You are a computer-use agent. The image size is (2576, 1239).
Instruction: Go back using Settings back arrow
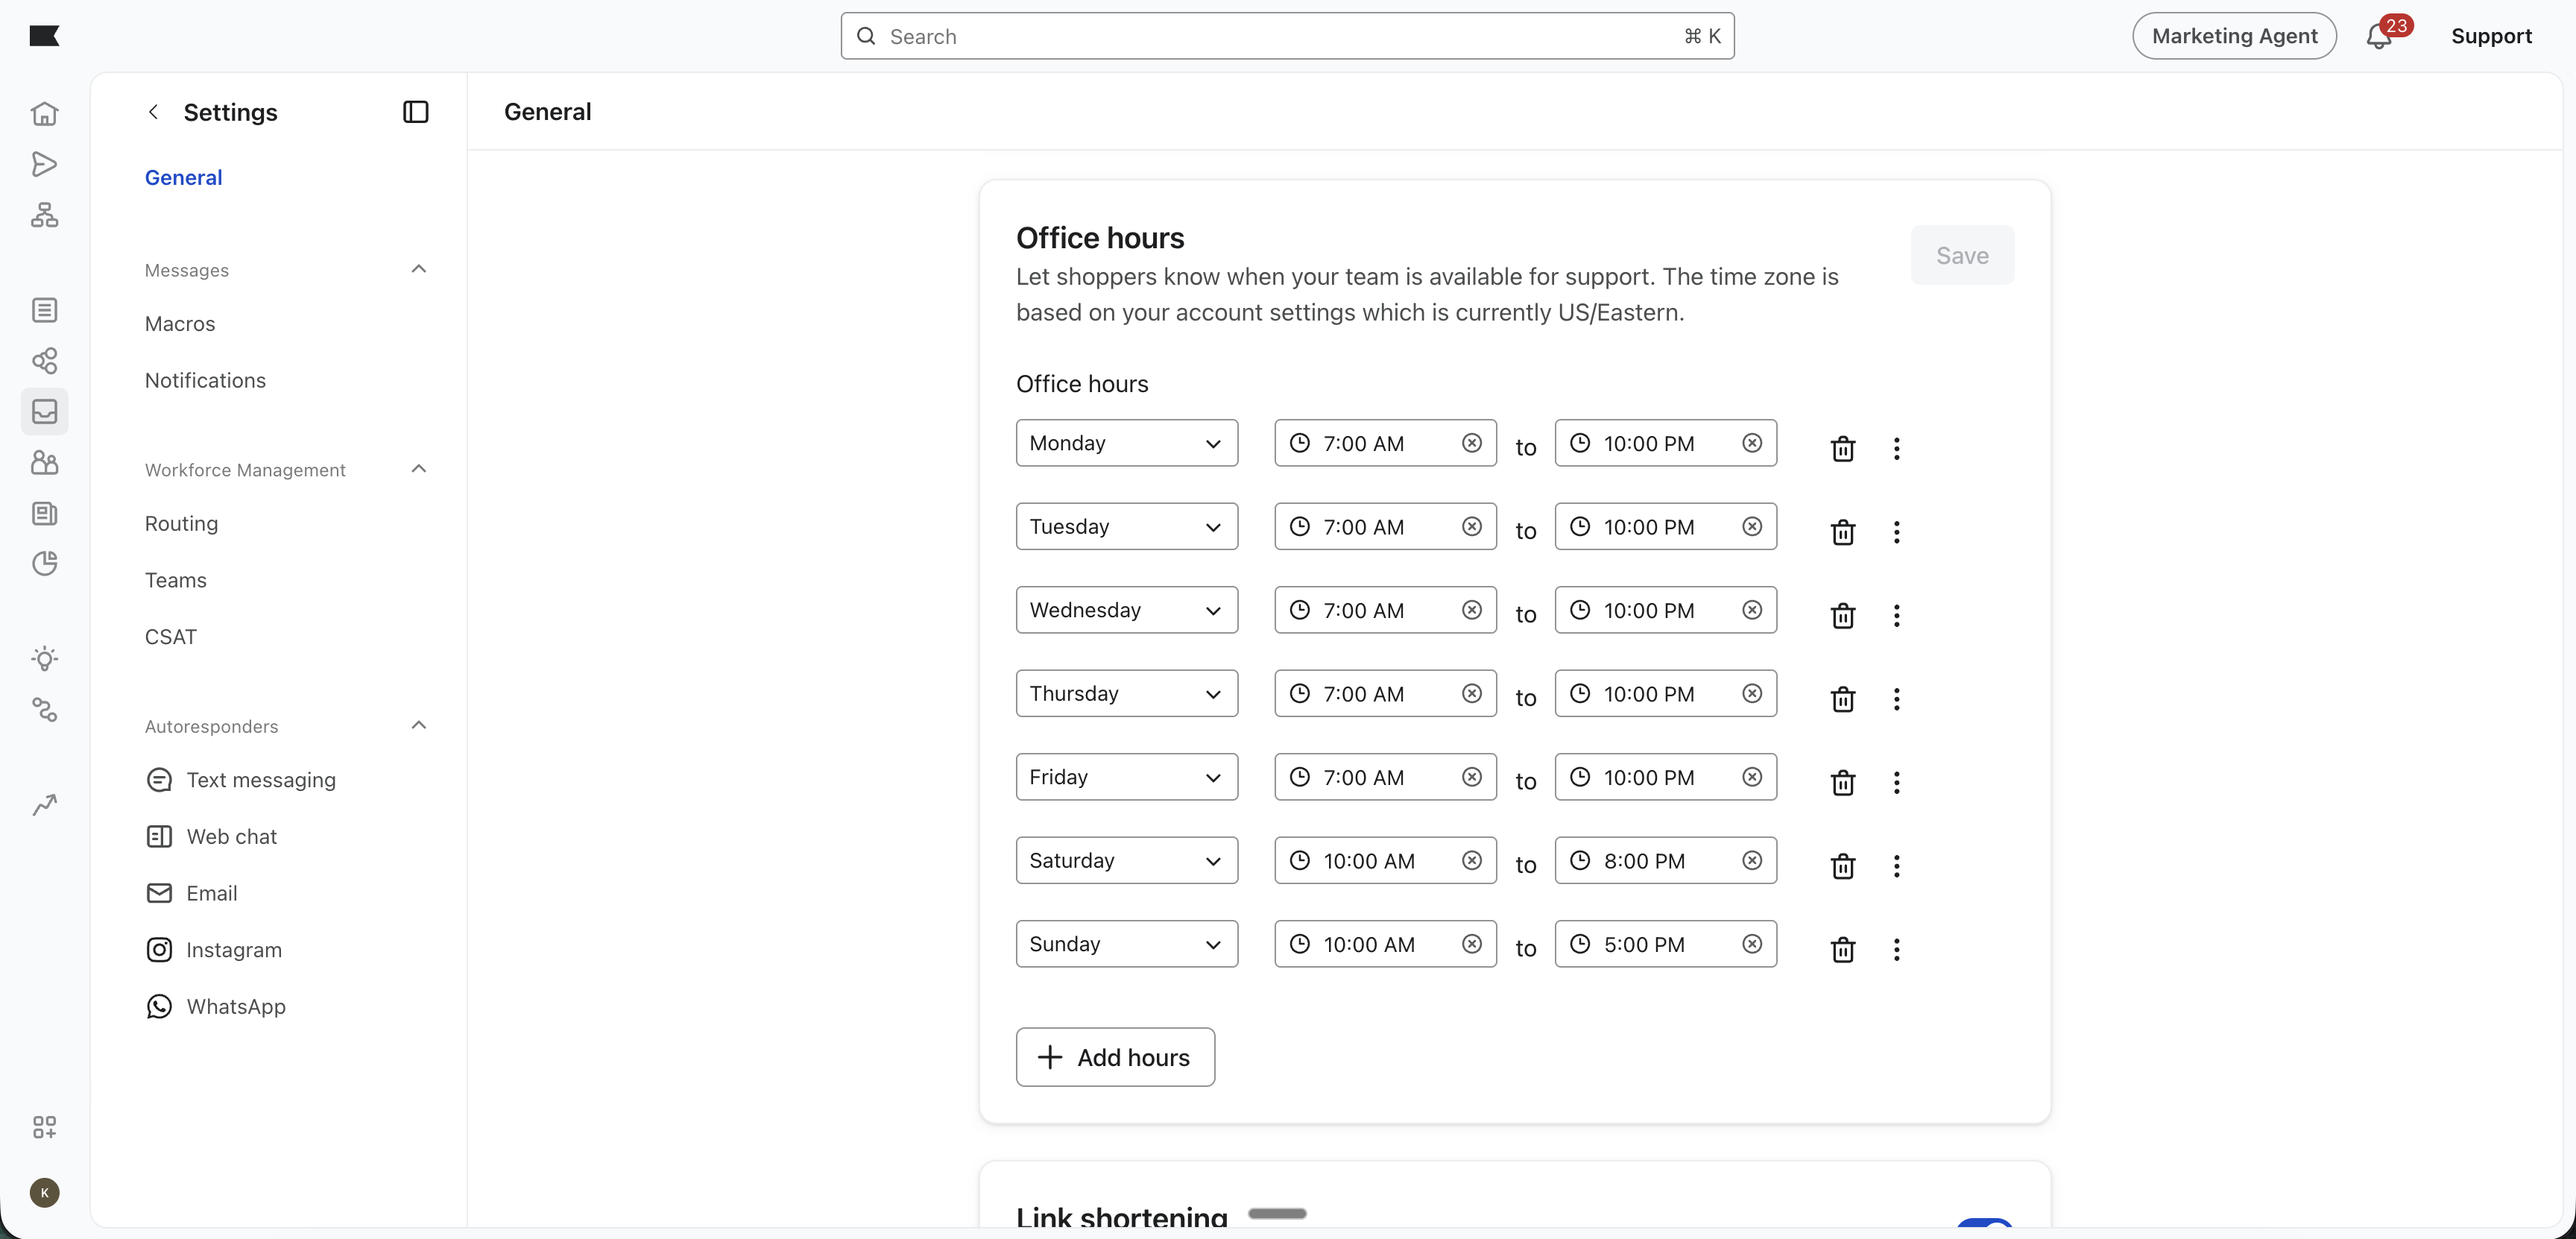153,112
